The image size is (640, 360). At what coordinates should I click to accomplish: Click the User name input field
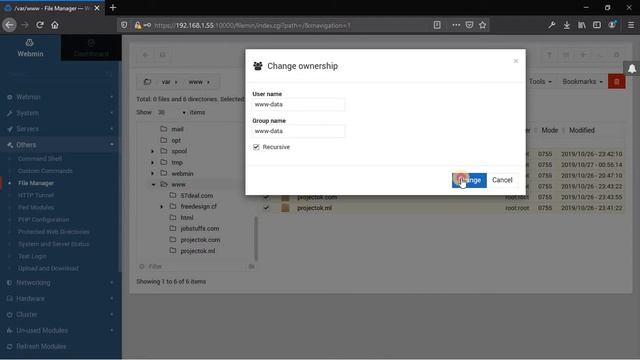pyautogui.click(x=298, y=104)
